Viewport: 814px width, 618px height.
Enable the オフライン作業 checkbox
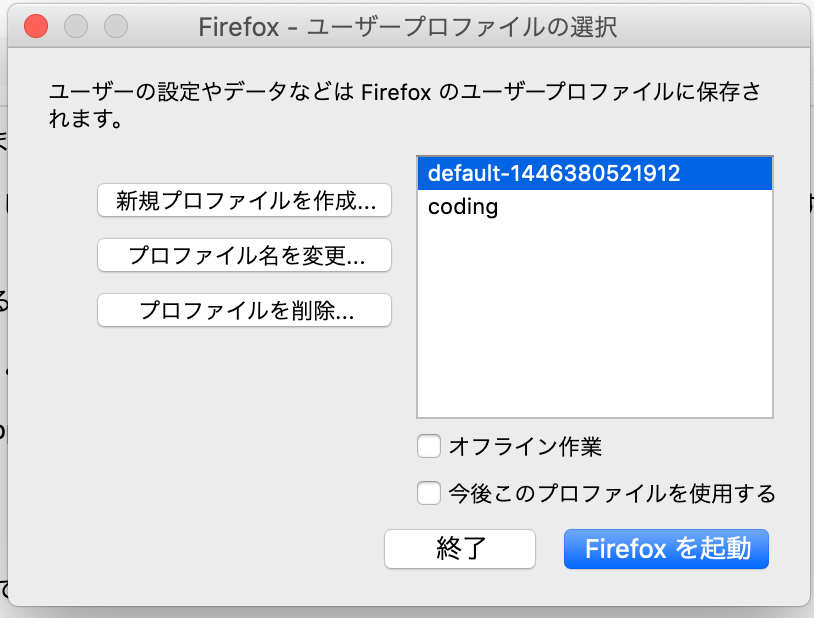pyautogui.click(x=428, y=446)
